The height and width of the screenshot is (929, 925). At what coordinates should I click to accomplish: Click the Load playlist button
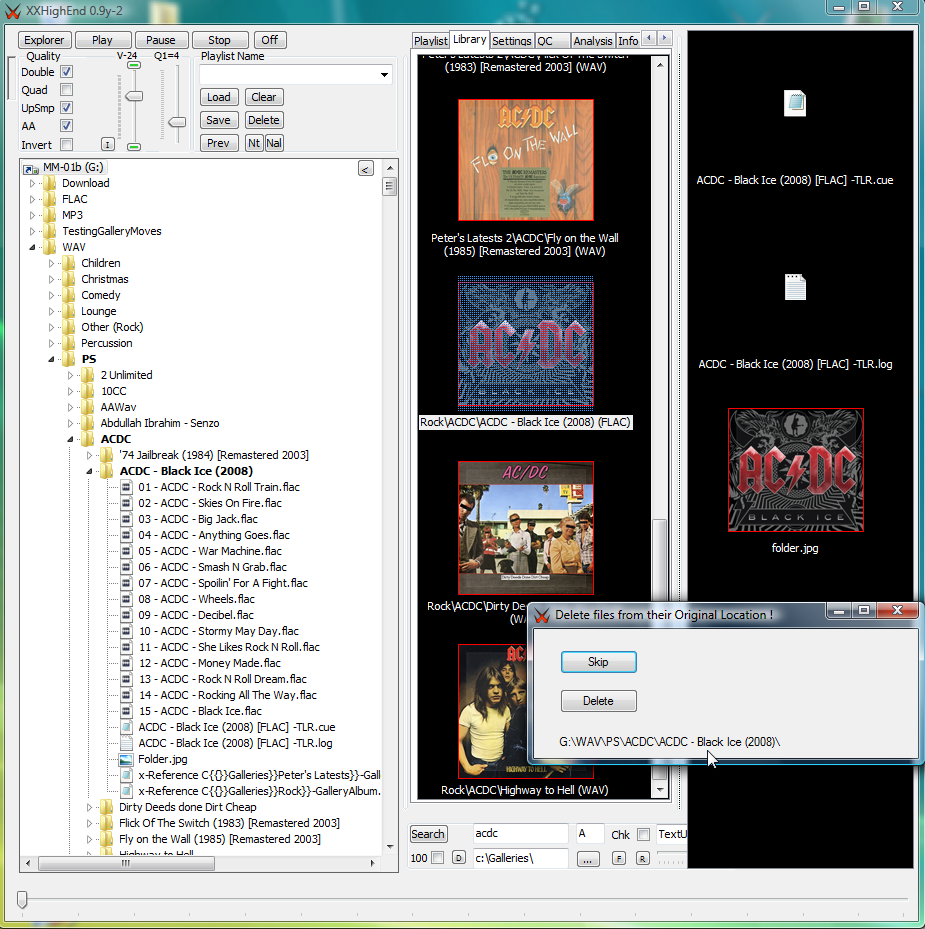click(219, 97)
